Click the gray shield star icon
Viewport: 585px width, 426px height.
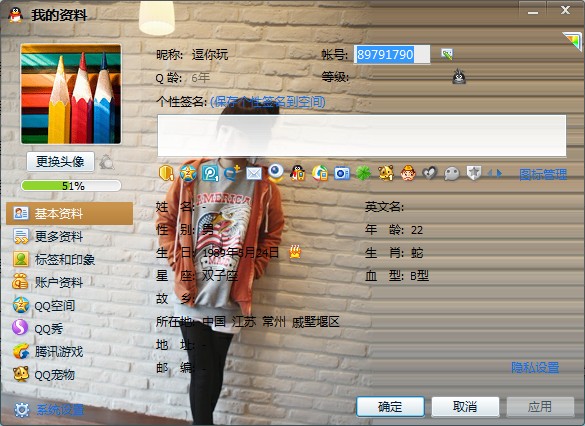474,173
